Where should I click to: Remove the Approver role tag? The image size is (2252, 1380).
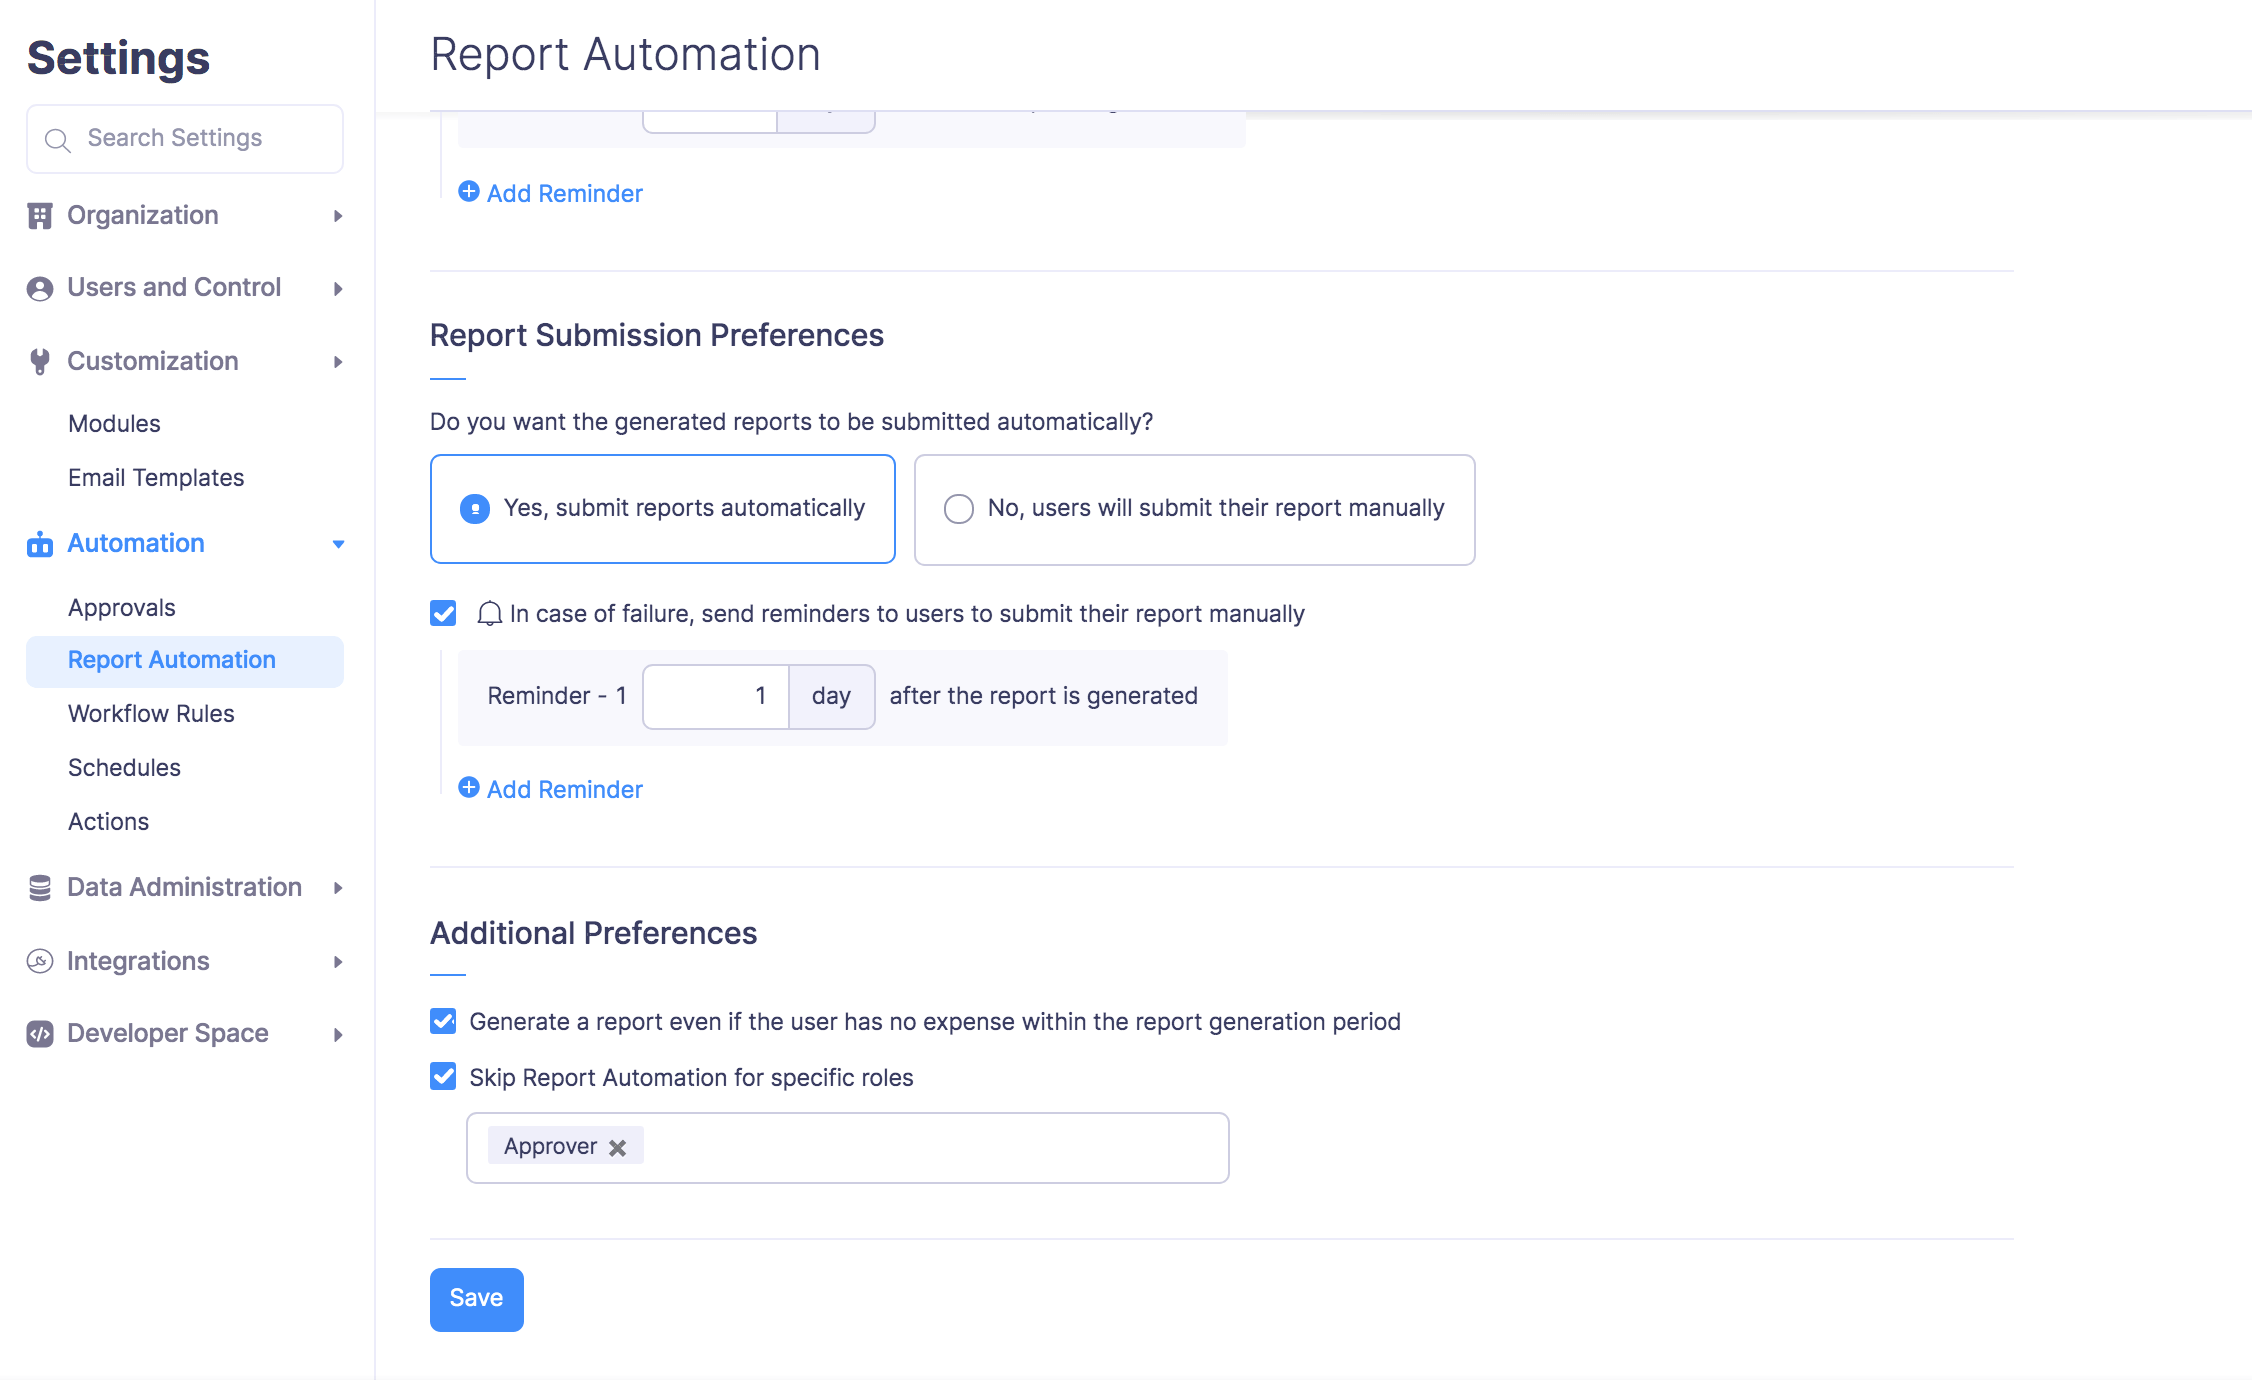click(x=618, y=1148)
